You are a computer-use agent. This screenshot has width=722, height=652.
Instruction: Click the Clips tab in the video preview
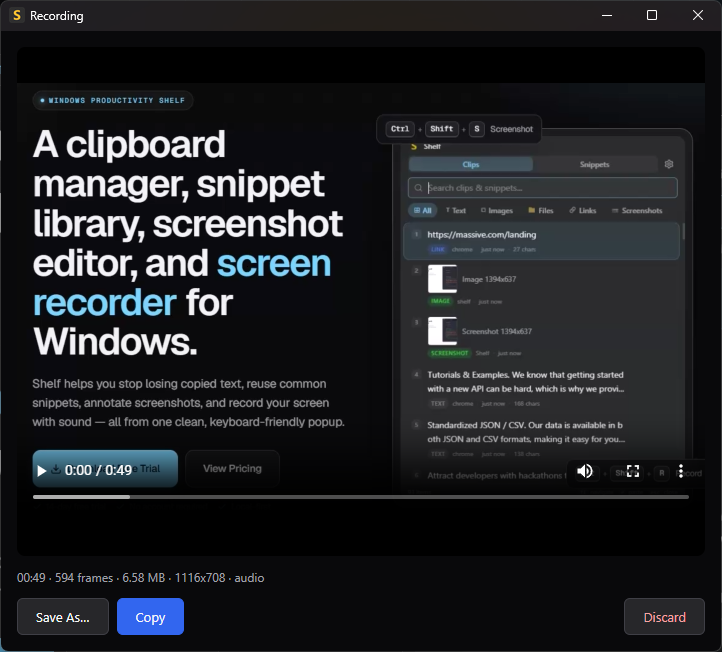pyautogui.click(x=471, y=164)
